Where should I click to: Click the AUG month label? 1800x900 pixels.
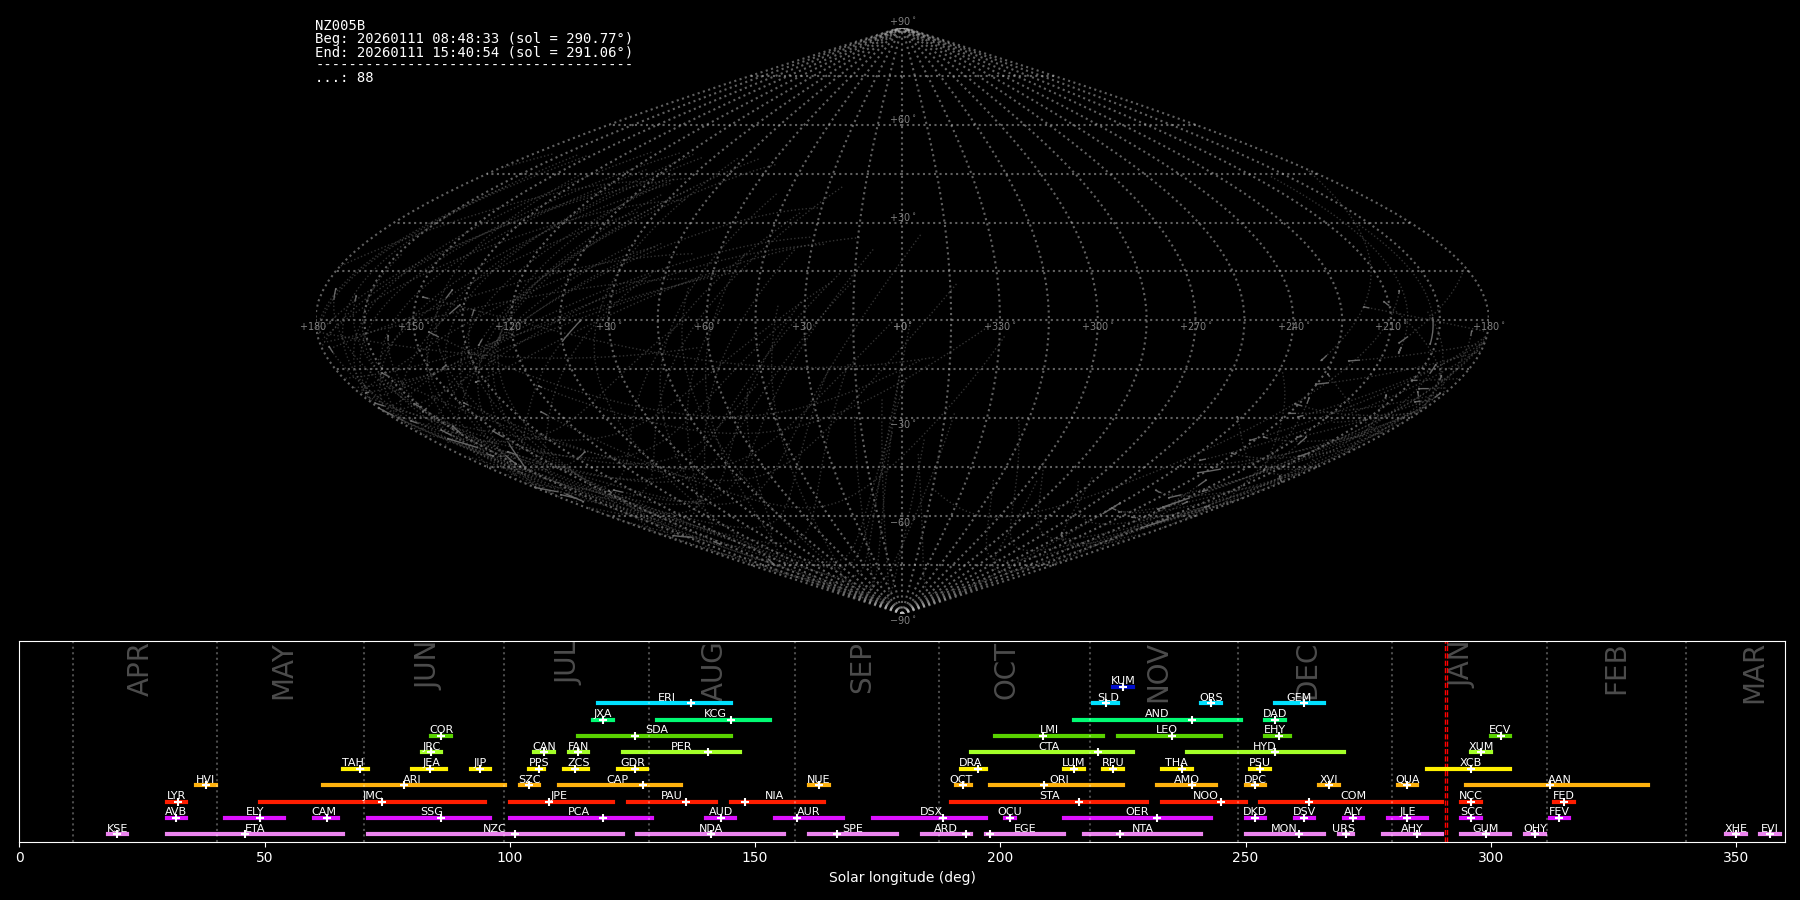coord(712,672)
